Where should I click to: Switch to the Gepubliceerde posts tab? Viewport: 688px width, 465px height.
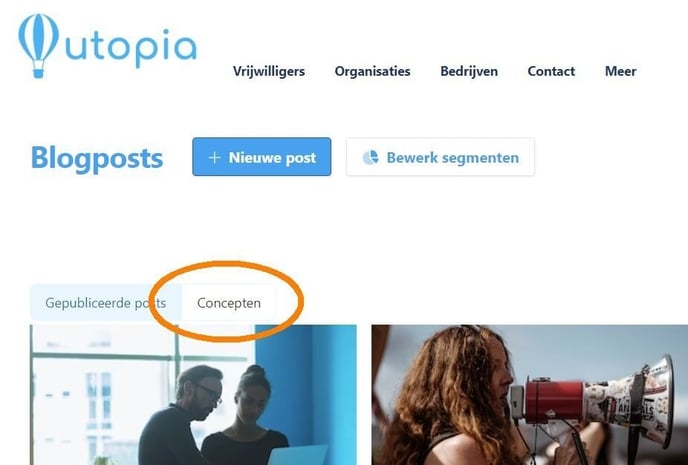coord(106,303)
